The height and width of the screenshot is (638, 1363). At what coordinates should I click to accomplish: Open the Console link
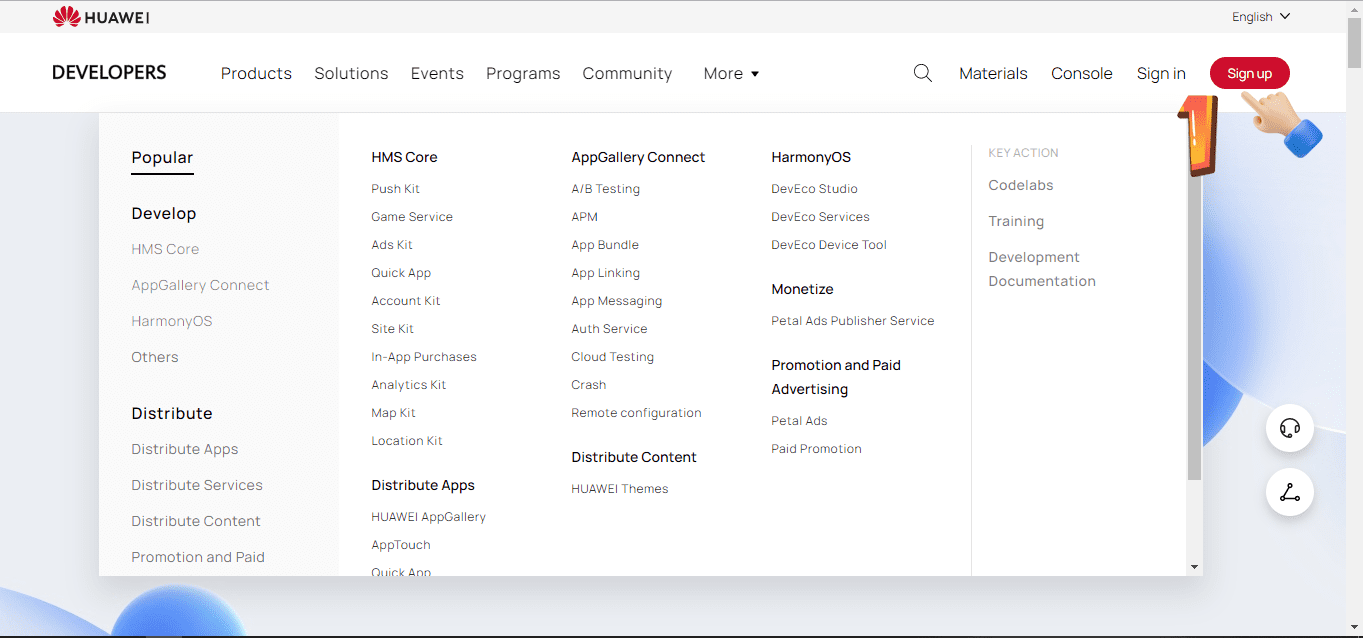[x=1082, y=73]
